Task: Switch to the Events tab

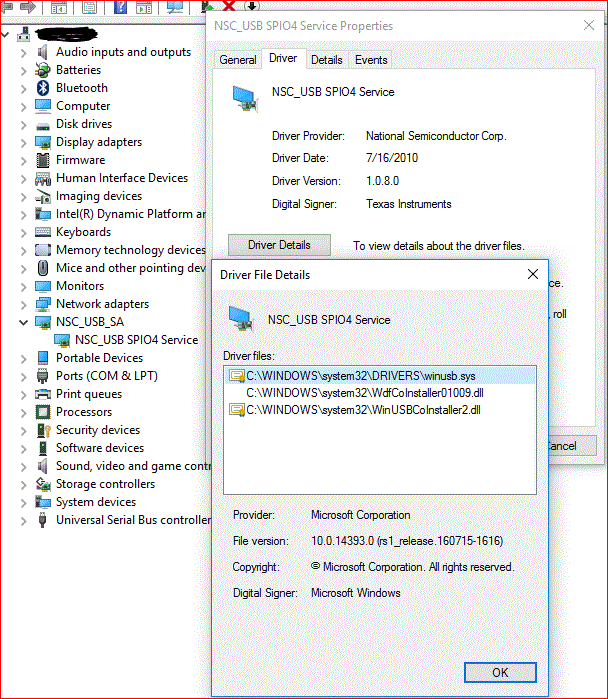Action: 371,60
